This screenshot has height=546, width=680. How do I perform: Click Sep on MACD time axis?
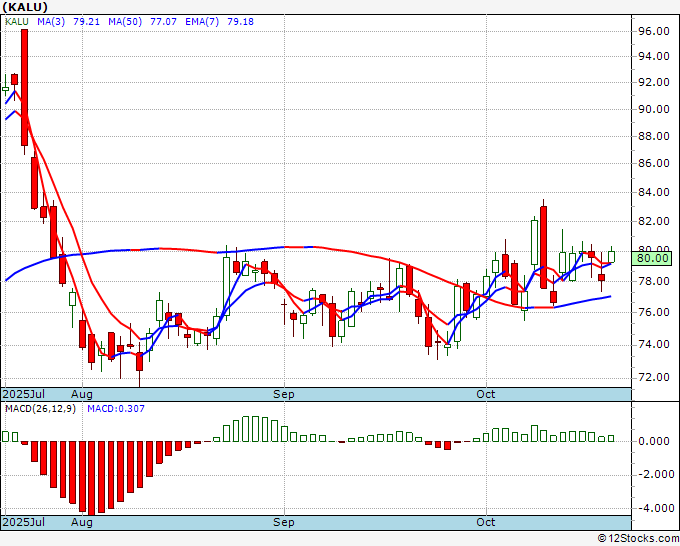pos(284,522)
